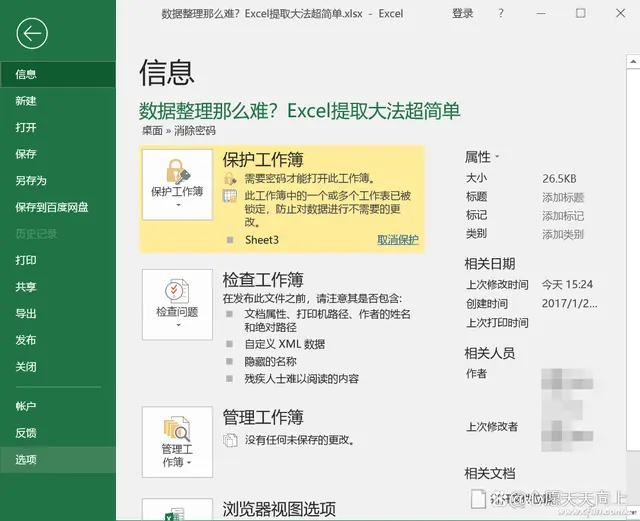
Task: Click 添加类别 to add a category
Action: (563, 234)
